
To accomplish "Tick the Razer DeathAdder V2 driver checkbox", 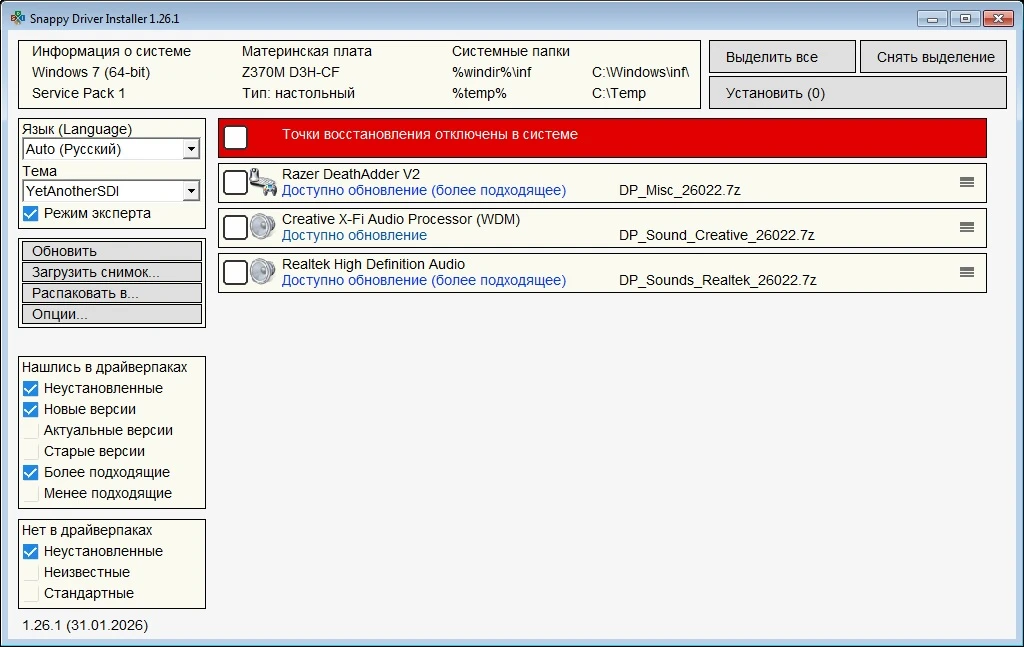I will 235,182.
